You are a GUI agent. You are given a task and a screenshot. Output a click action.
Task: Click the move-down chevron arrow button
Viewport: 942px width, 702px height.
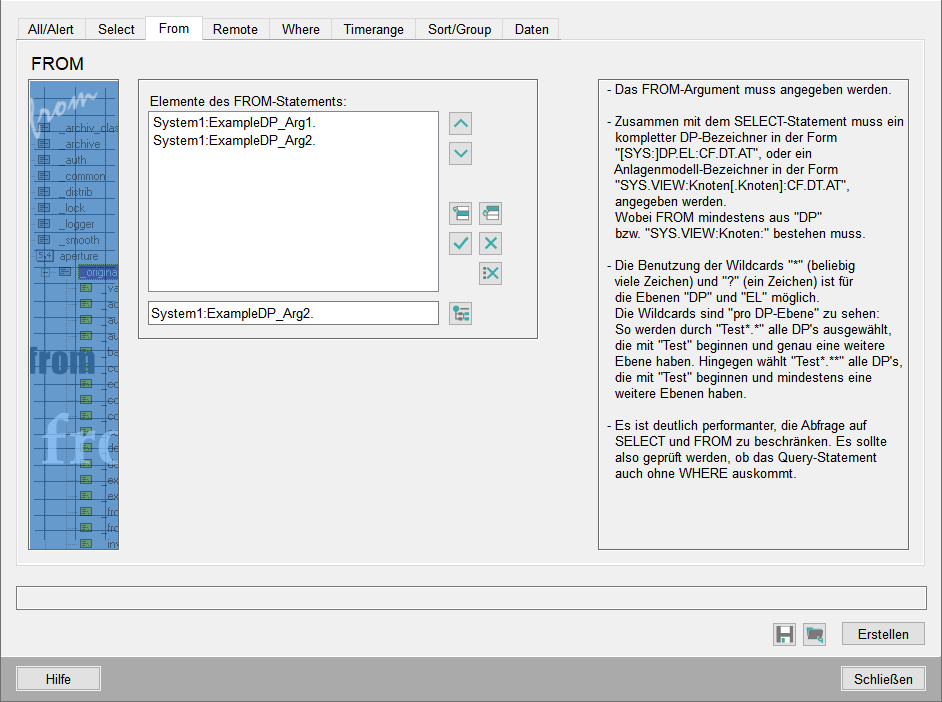(x=460, y=154)
